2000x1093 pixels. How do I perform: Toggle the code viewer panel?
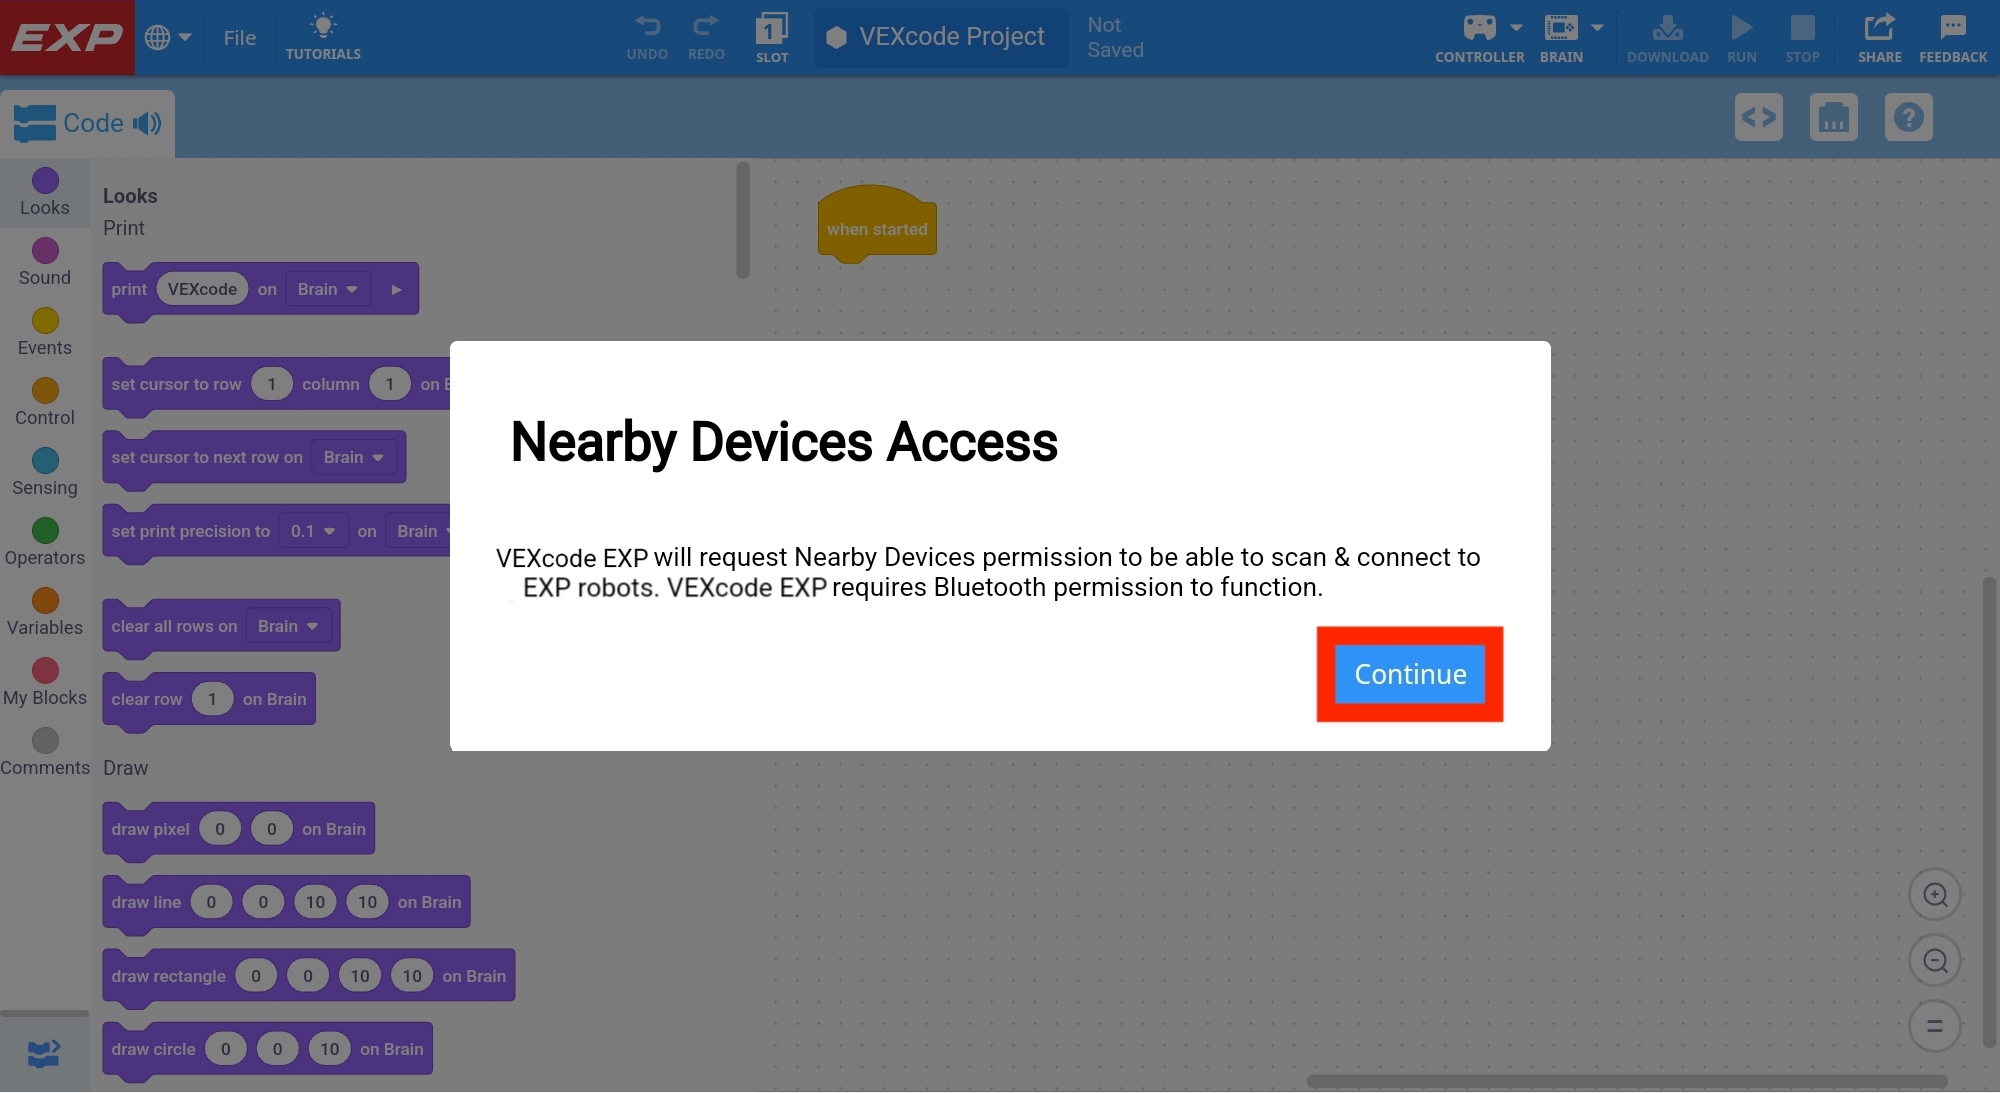[x=1758, y=117]
